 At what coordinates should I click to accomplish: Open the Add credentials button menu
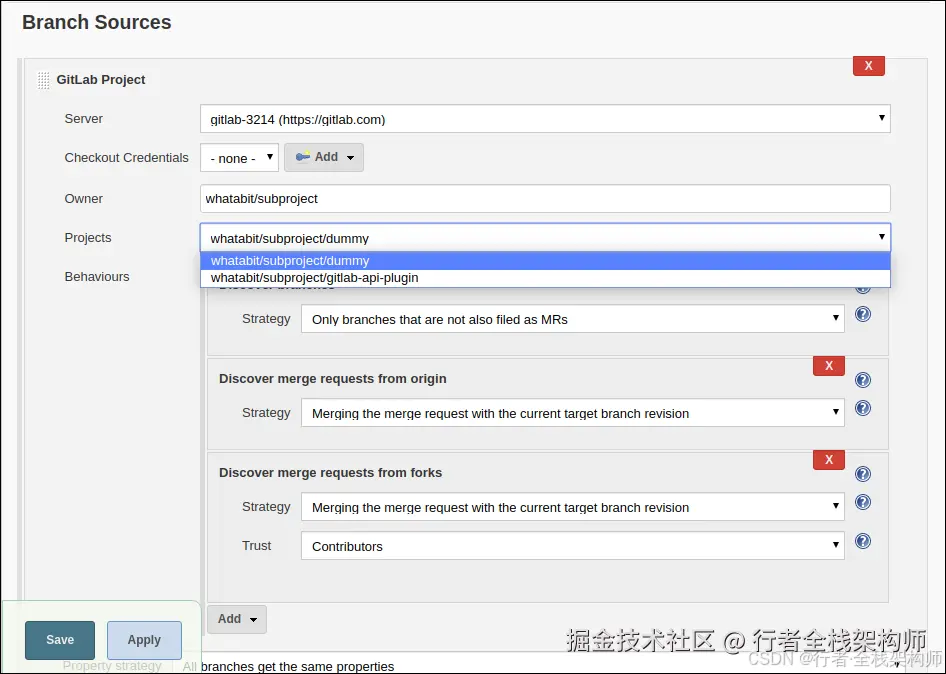[324, 157]
